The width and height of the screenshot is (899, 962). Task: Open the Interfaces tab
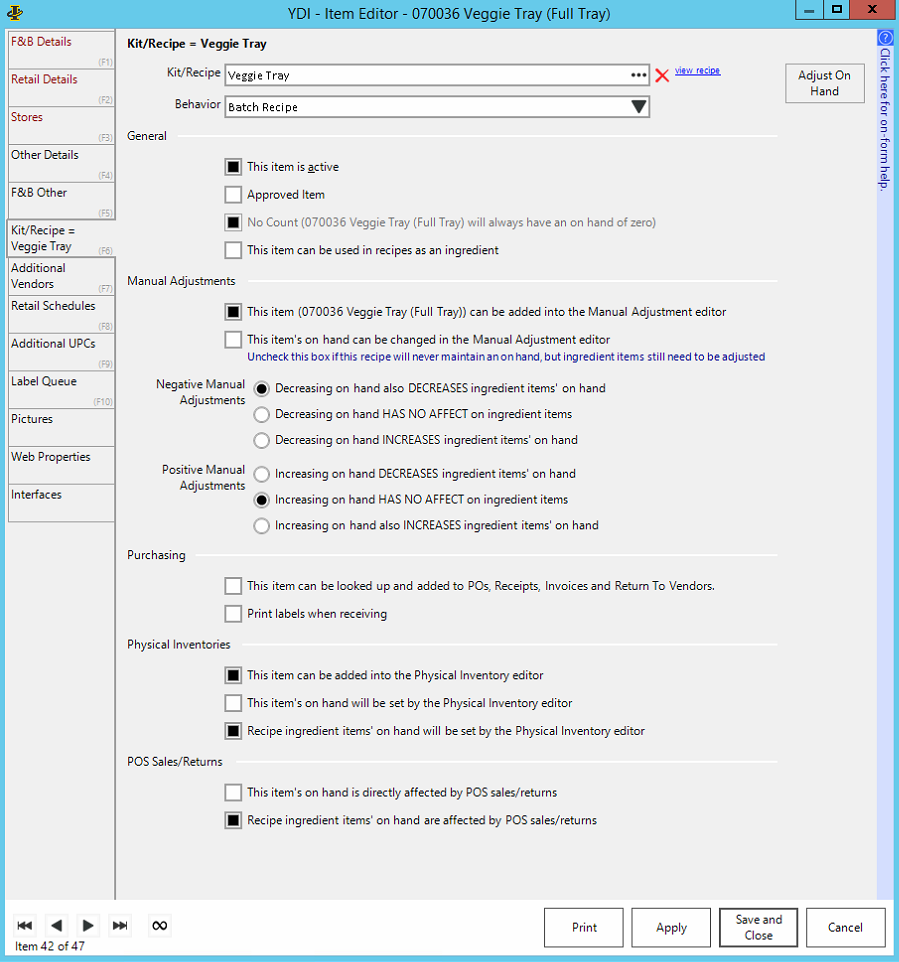coord(61,503)
